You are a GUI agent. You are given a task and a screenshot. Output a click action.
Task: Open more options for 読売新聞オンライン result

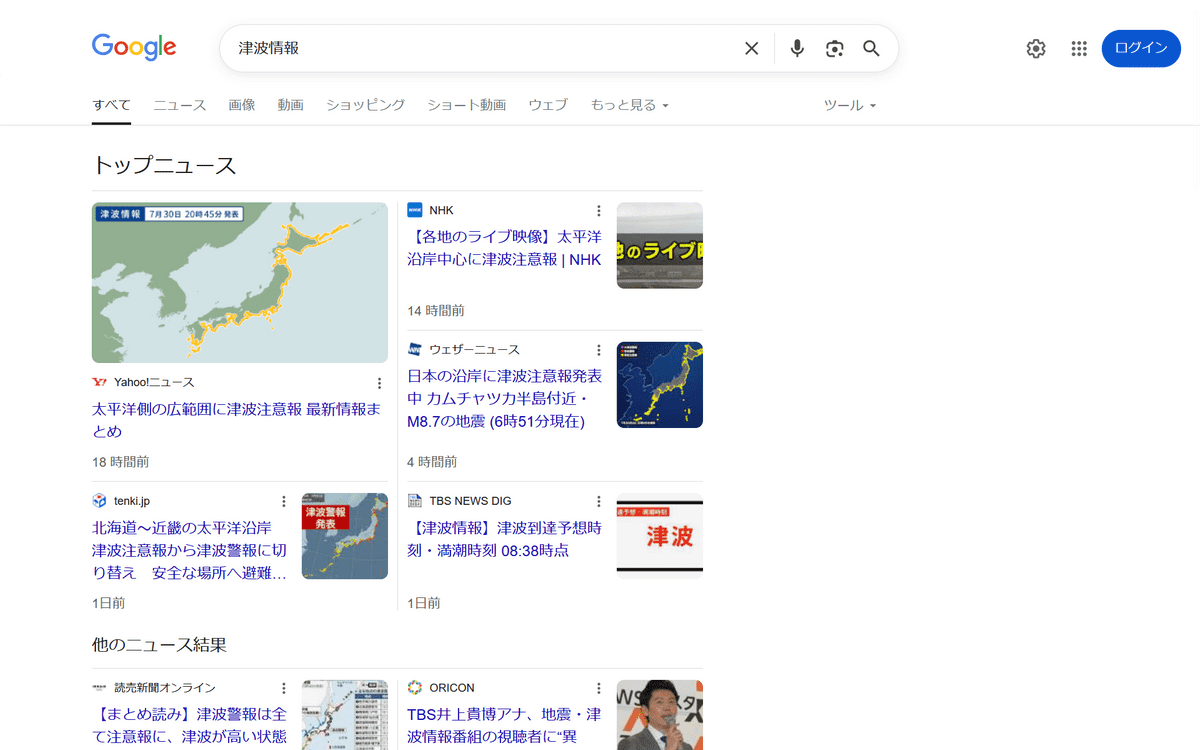[283, 689]
